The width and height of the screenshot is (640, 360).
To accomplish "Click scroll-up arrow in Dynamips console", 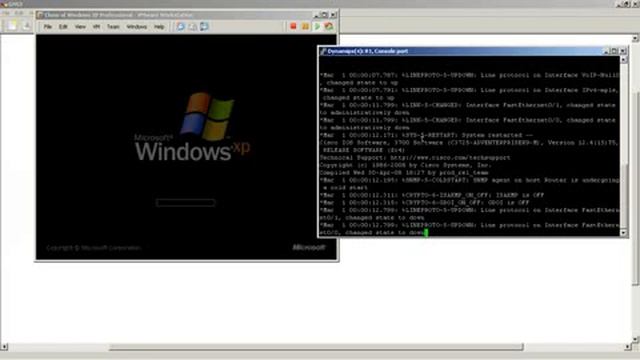I will (624, 60).
